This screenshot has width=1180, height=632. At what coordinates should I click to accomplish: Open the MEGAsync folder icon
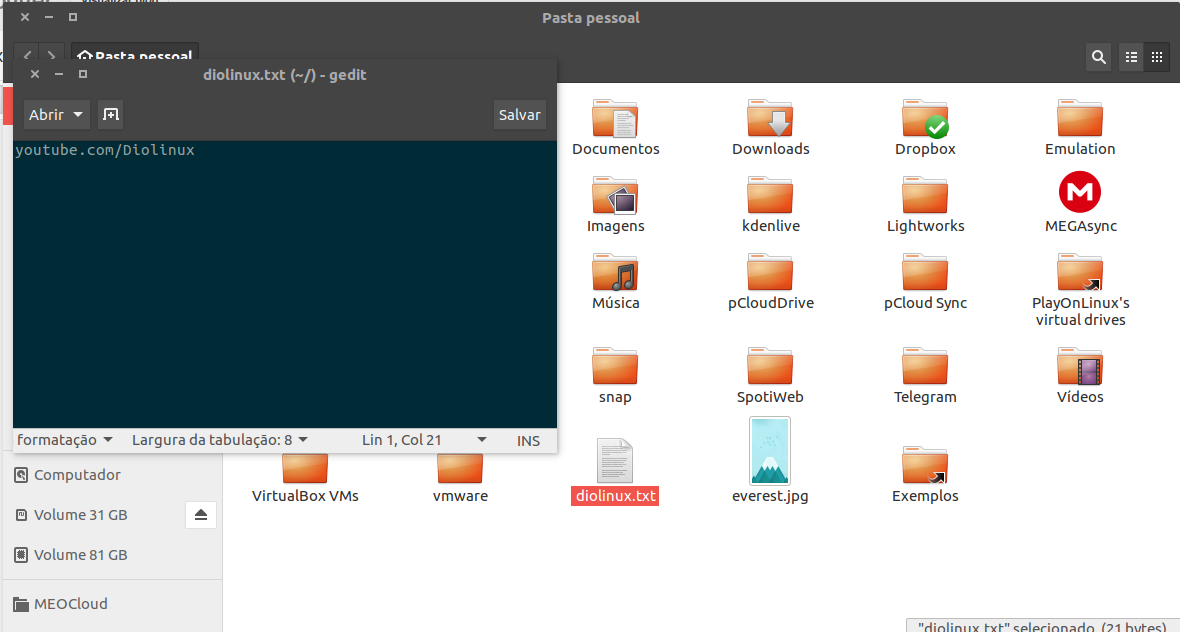tap(1080, 193)
